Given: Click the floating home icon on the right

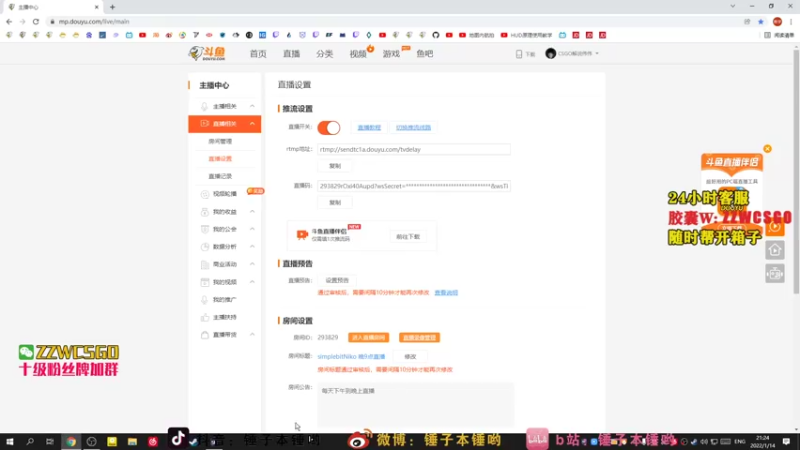Looking at the screenshot, I should [x=774, y=250].
